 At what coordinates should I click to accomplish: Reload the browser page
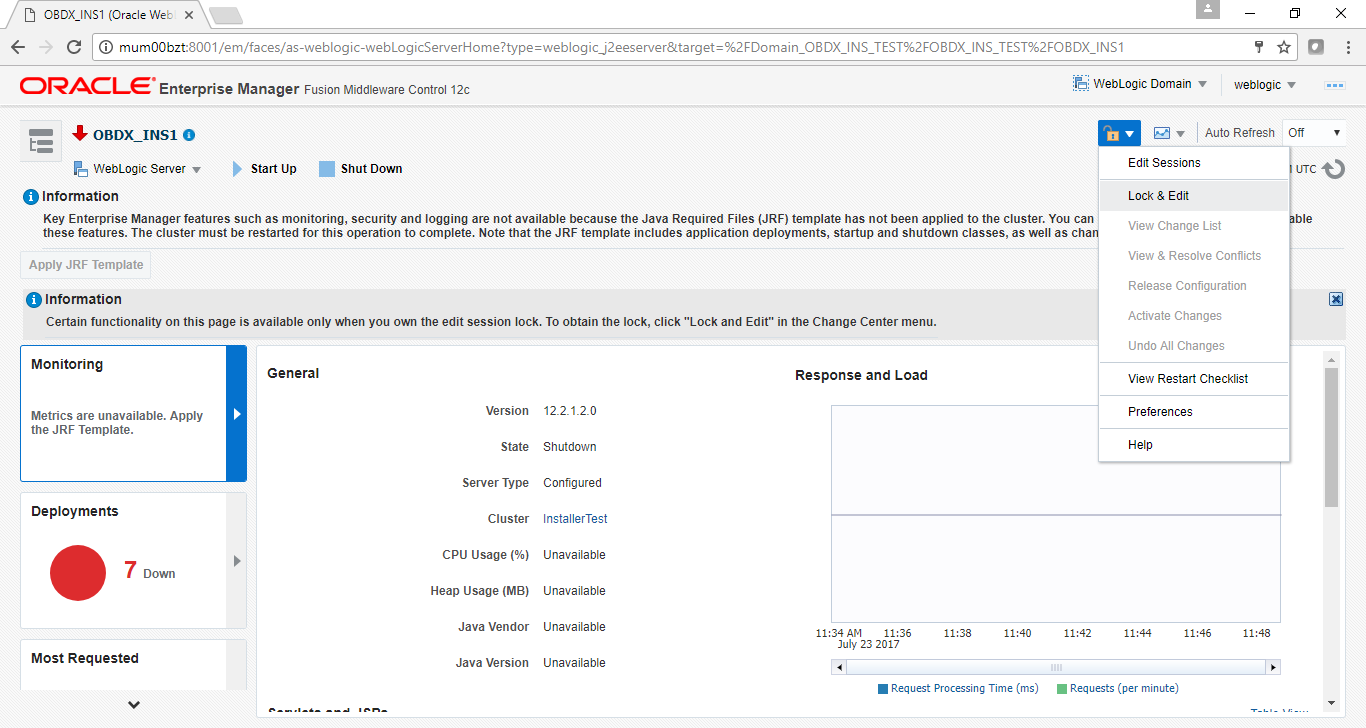[73, 47]
